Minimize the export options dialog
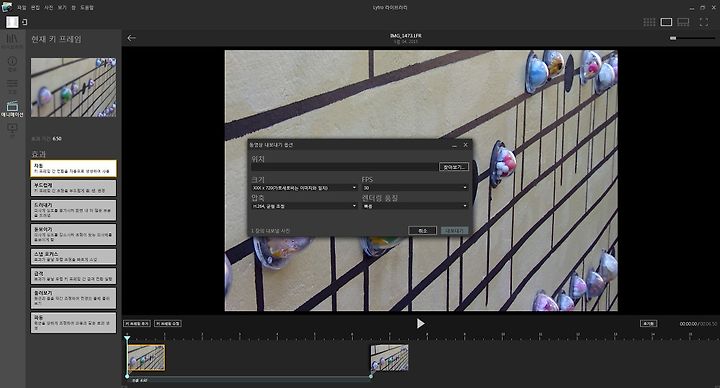 [454, 145]
